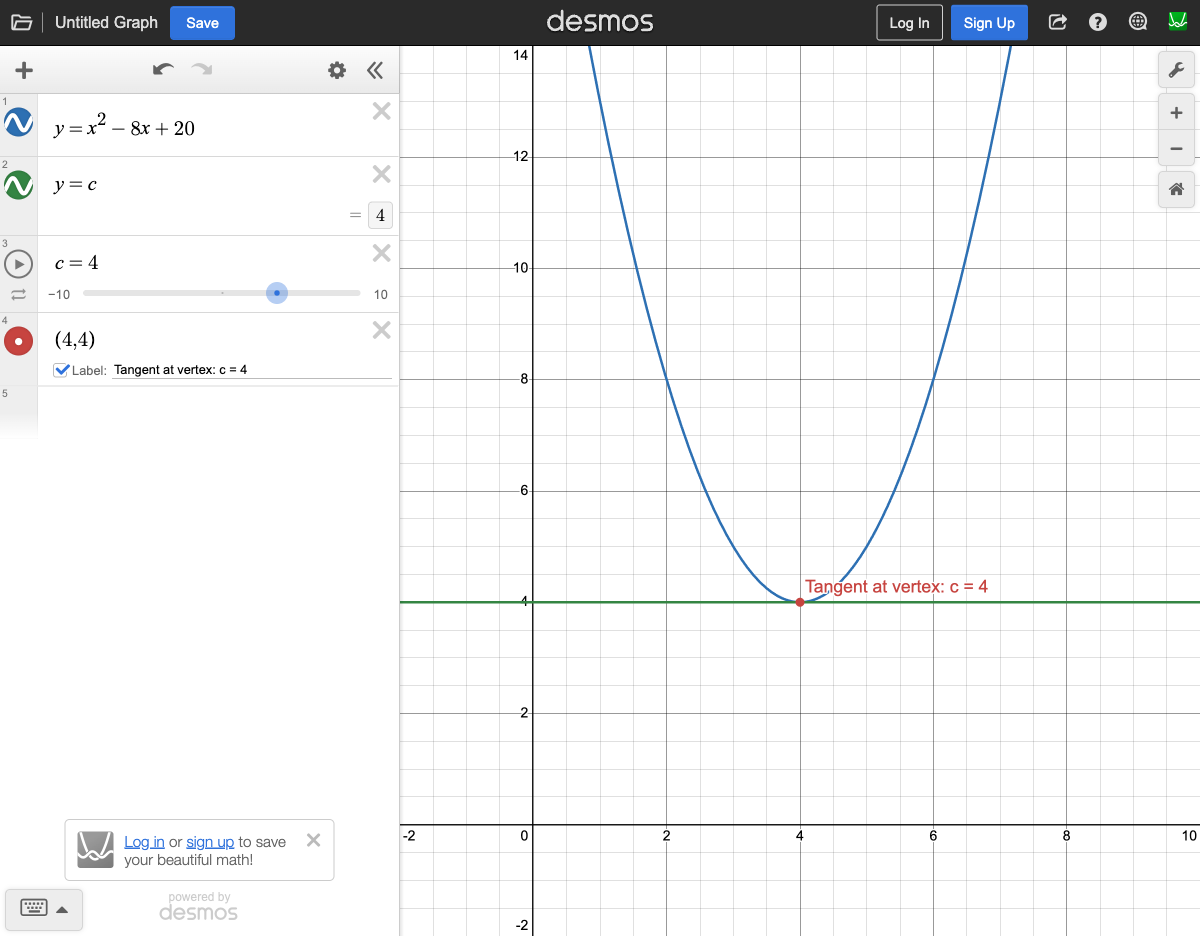The width and height of the screenshot is (1200, 936).
Task: Click the red point at the vertex
Action: click(799, 602)
